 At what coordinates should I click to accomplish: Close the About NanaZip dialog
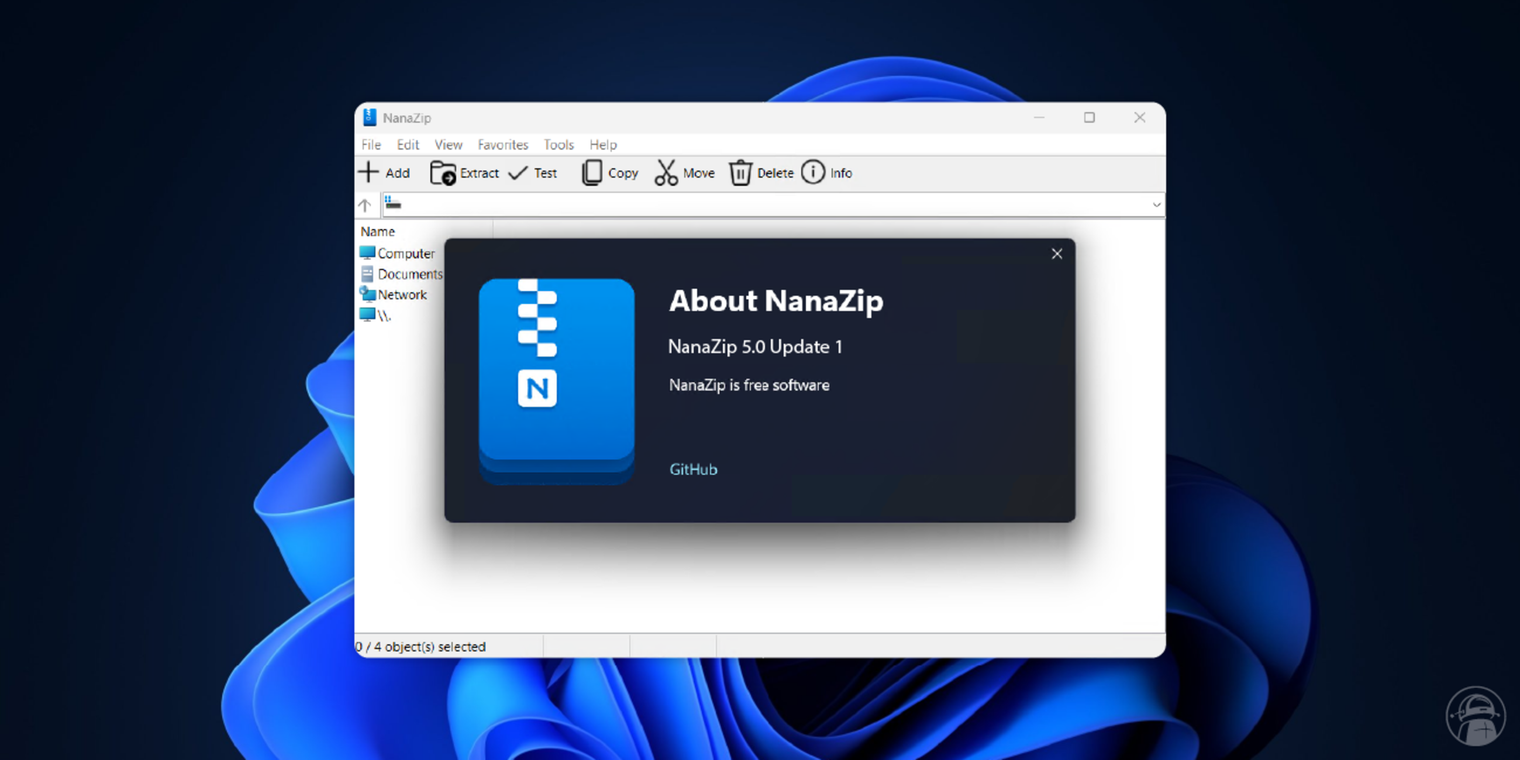click(1056, 253)
